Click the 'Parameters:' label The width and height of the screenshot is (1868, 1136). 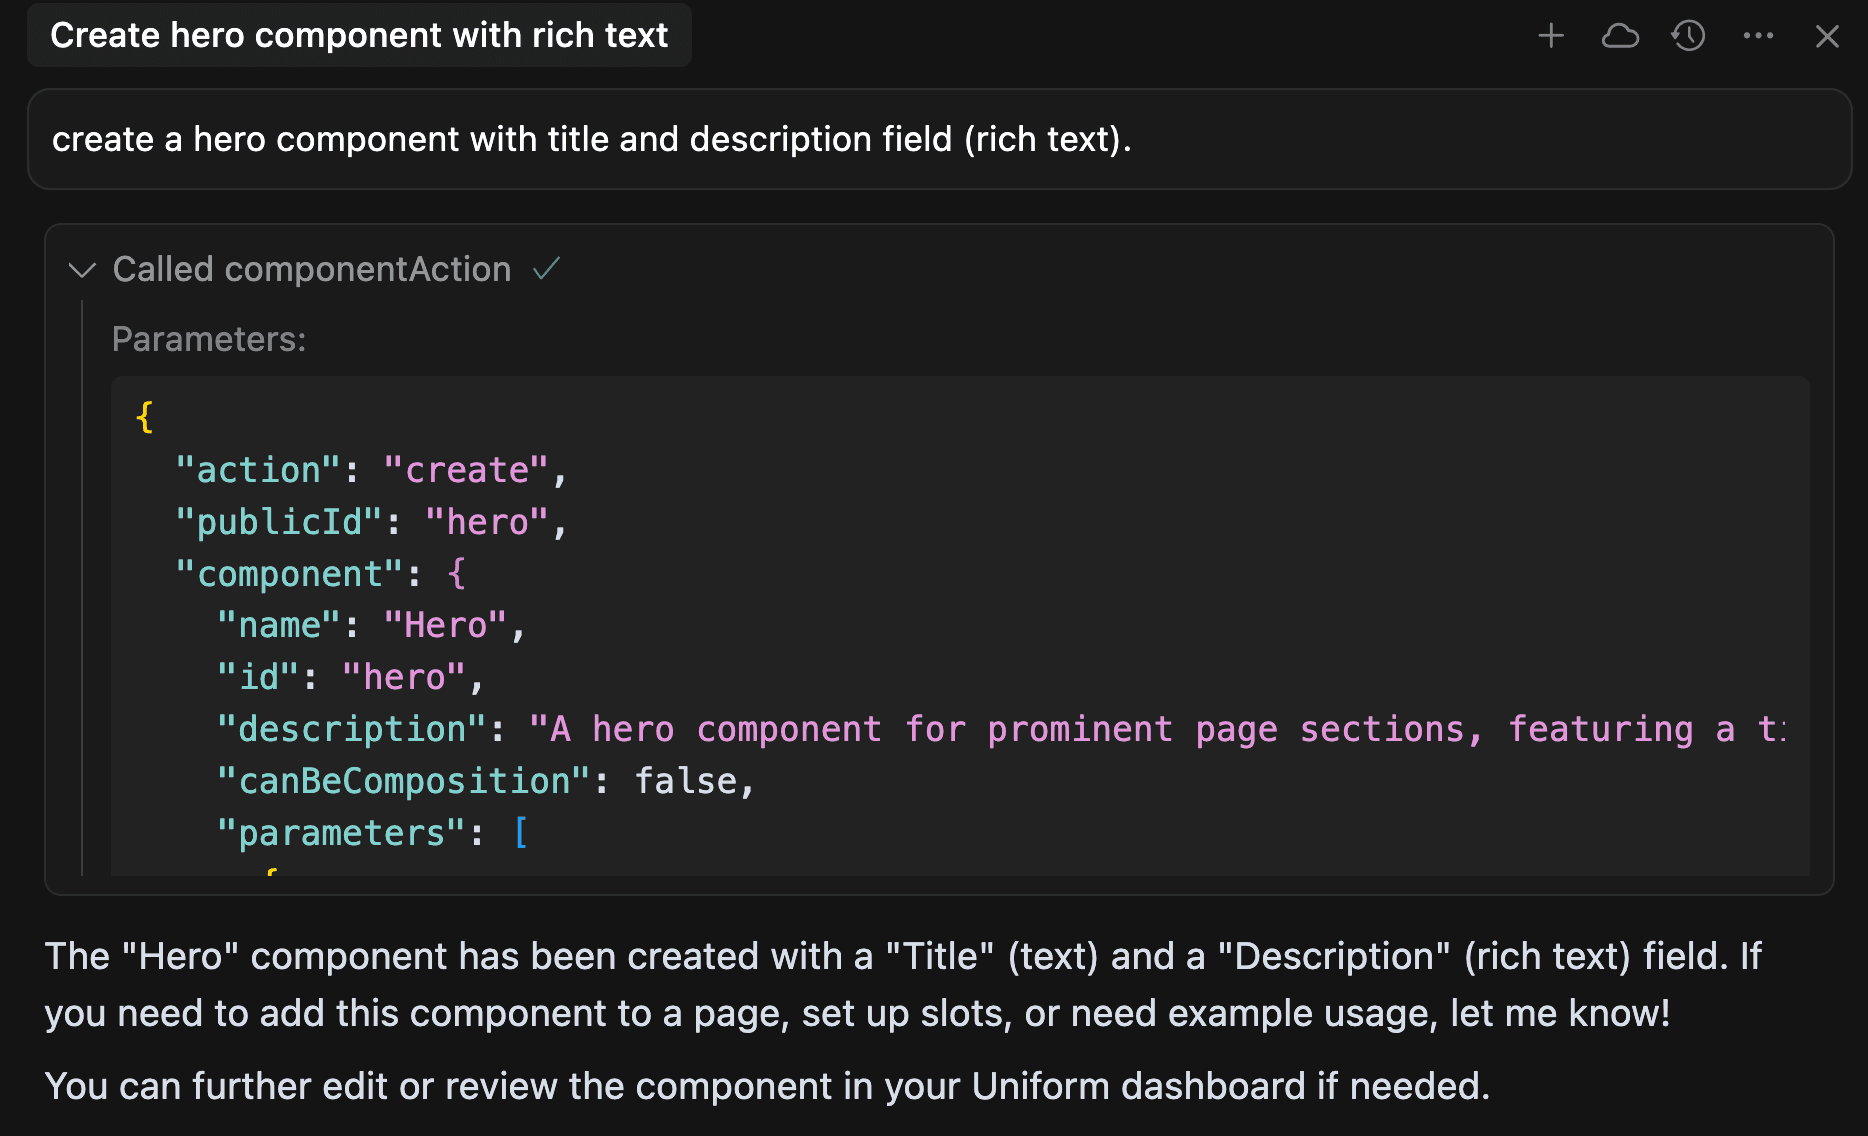click(209, 339)
